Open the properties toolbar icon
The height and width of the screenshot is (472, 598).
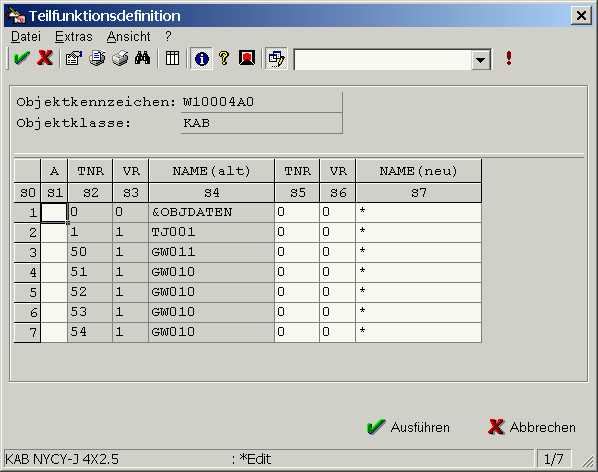(x=74, y=58)
